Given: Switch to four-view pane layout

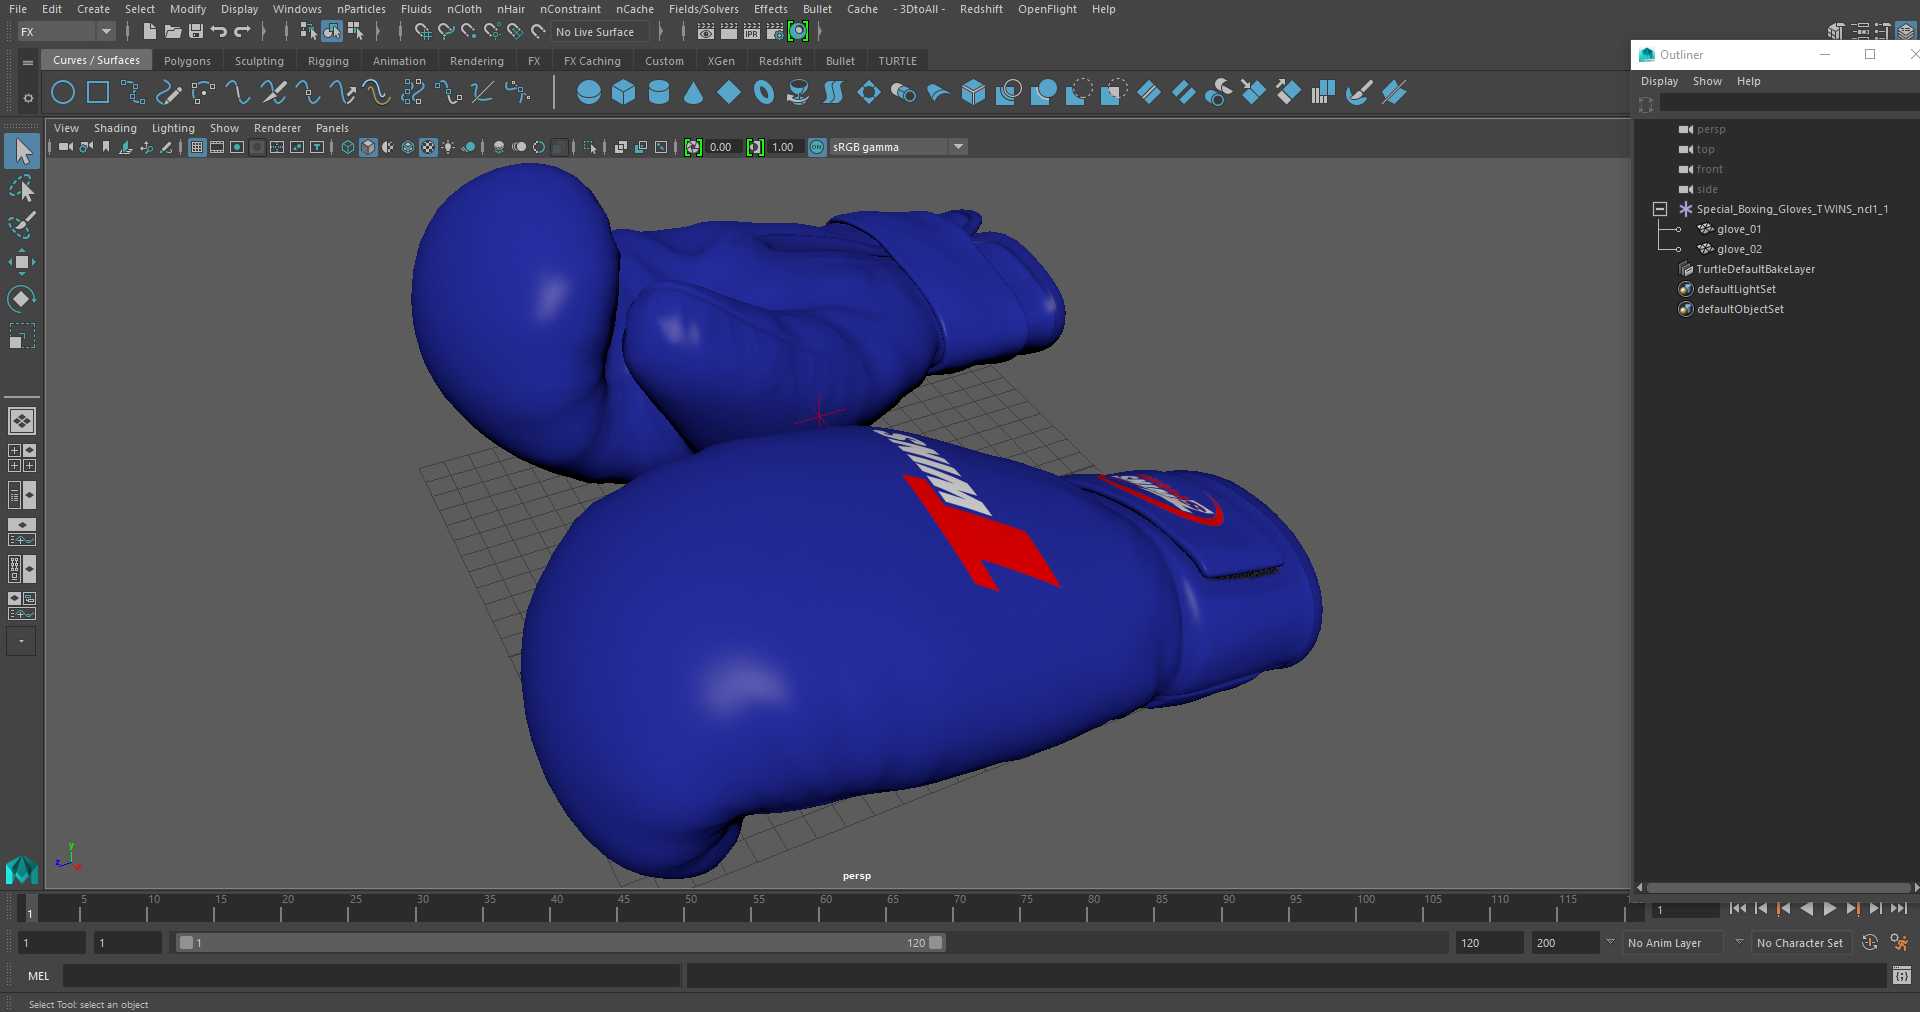Looking at the screenshot, I should [x=22, y=458].
